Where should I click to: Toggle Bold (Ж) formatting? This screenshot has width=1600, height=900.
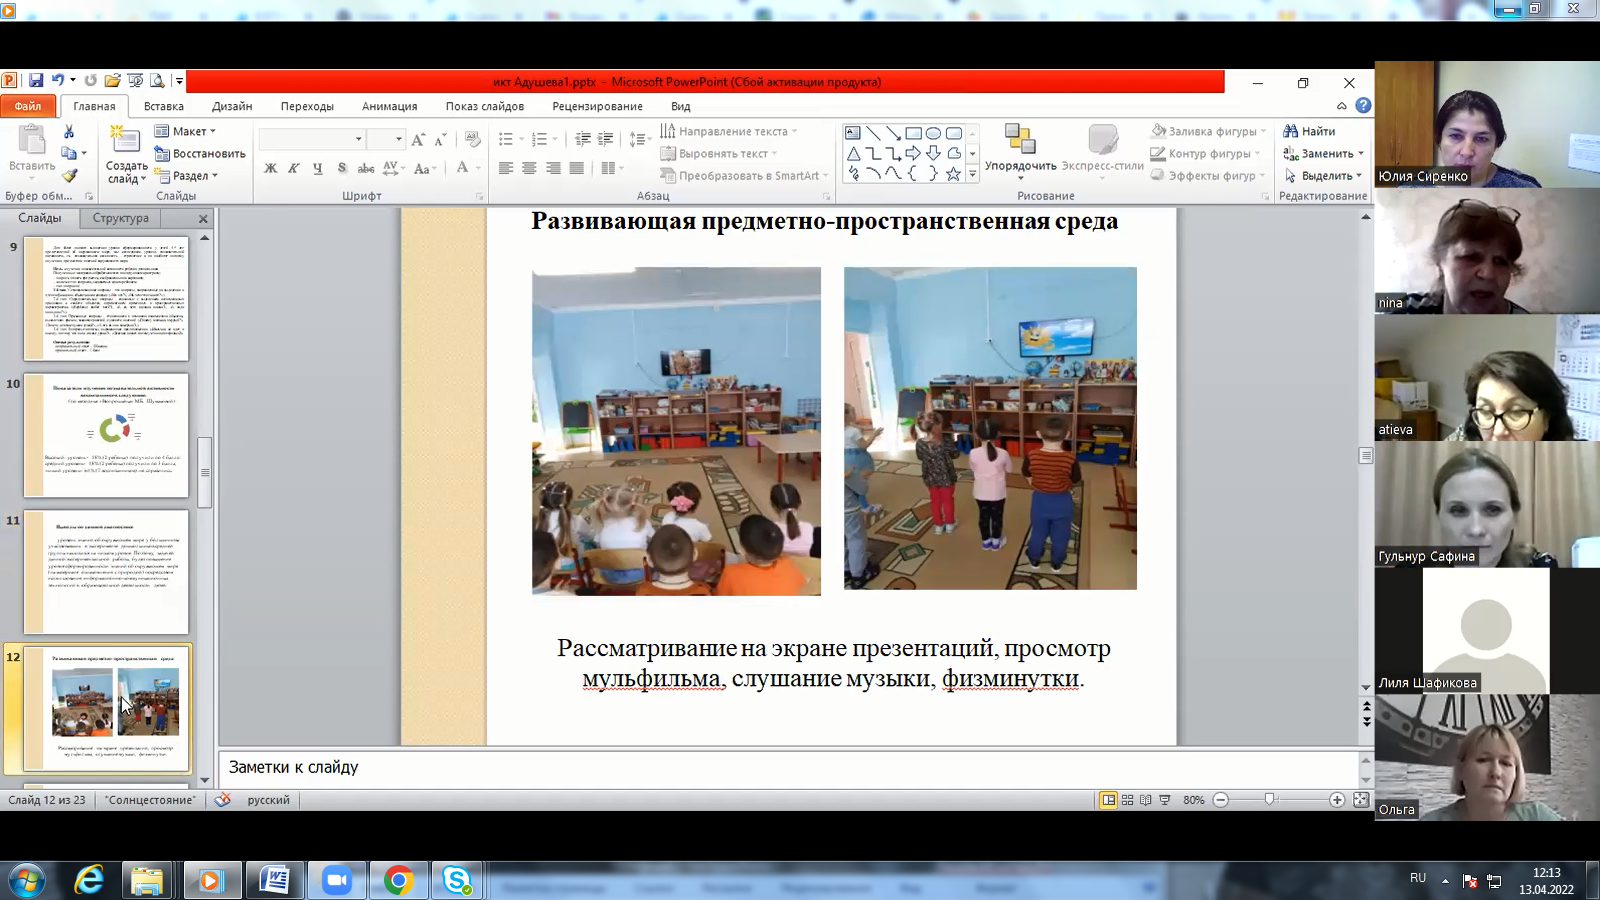(x=270, y=168)
